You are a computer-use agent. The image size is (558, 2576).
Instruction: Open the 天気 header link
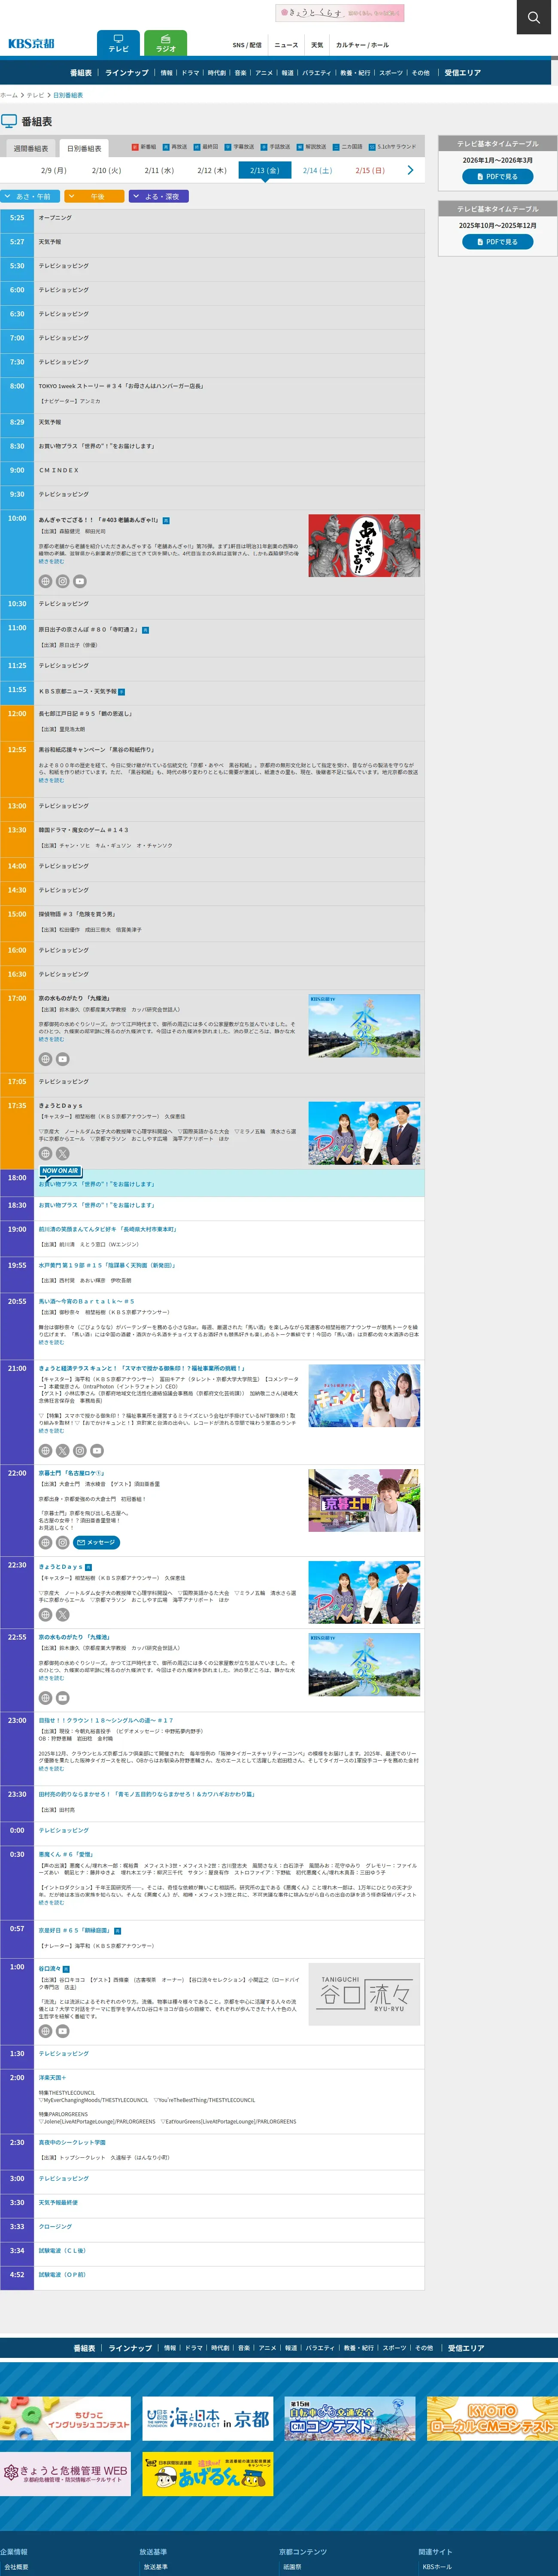tap(317, 45)
